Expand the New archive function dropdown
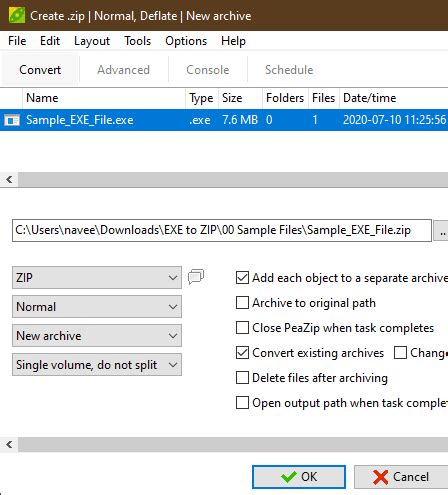The width and height of the screenshot is (448, 495). pyautogui.click(x=97, y=335)
